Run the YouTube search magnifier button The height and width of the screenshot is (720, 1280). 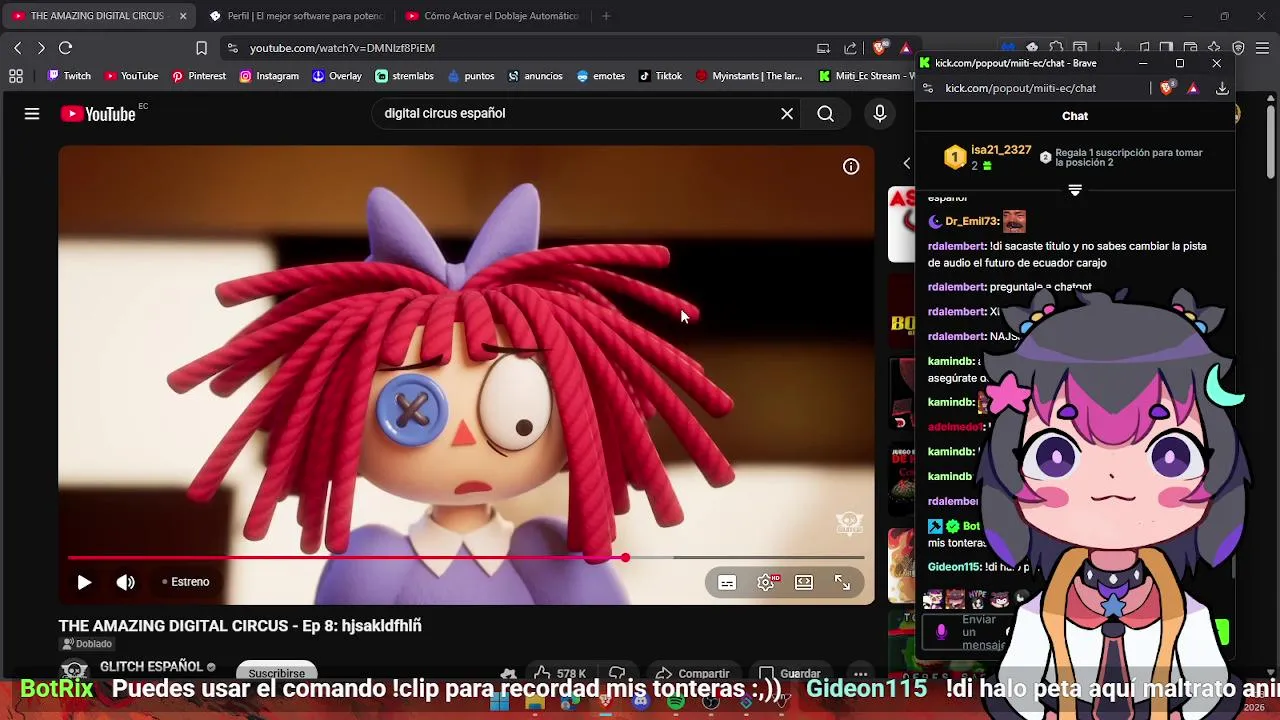pyautogui.click(x=825, y=114)
